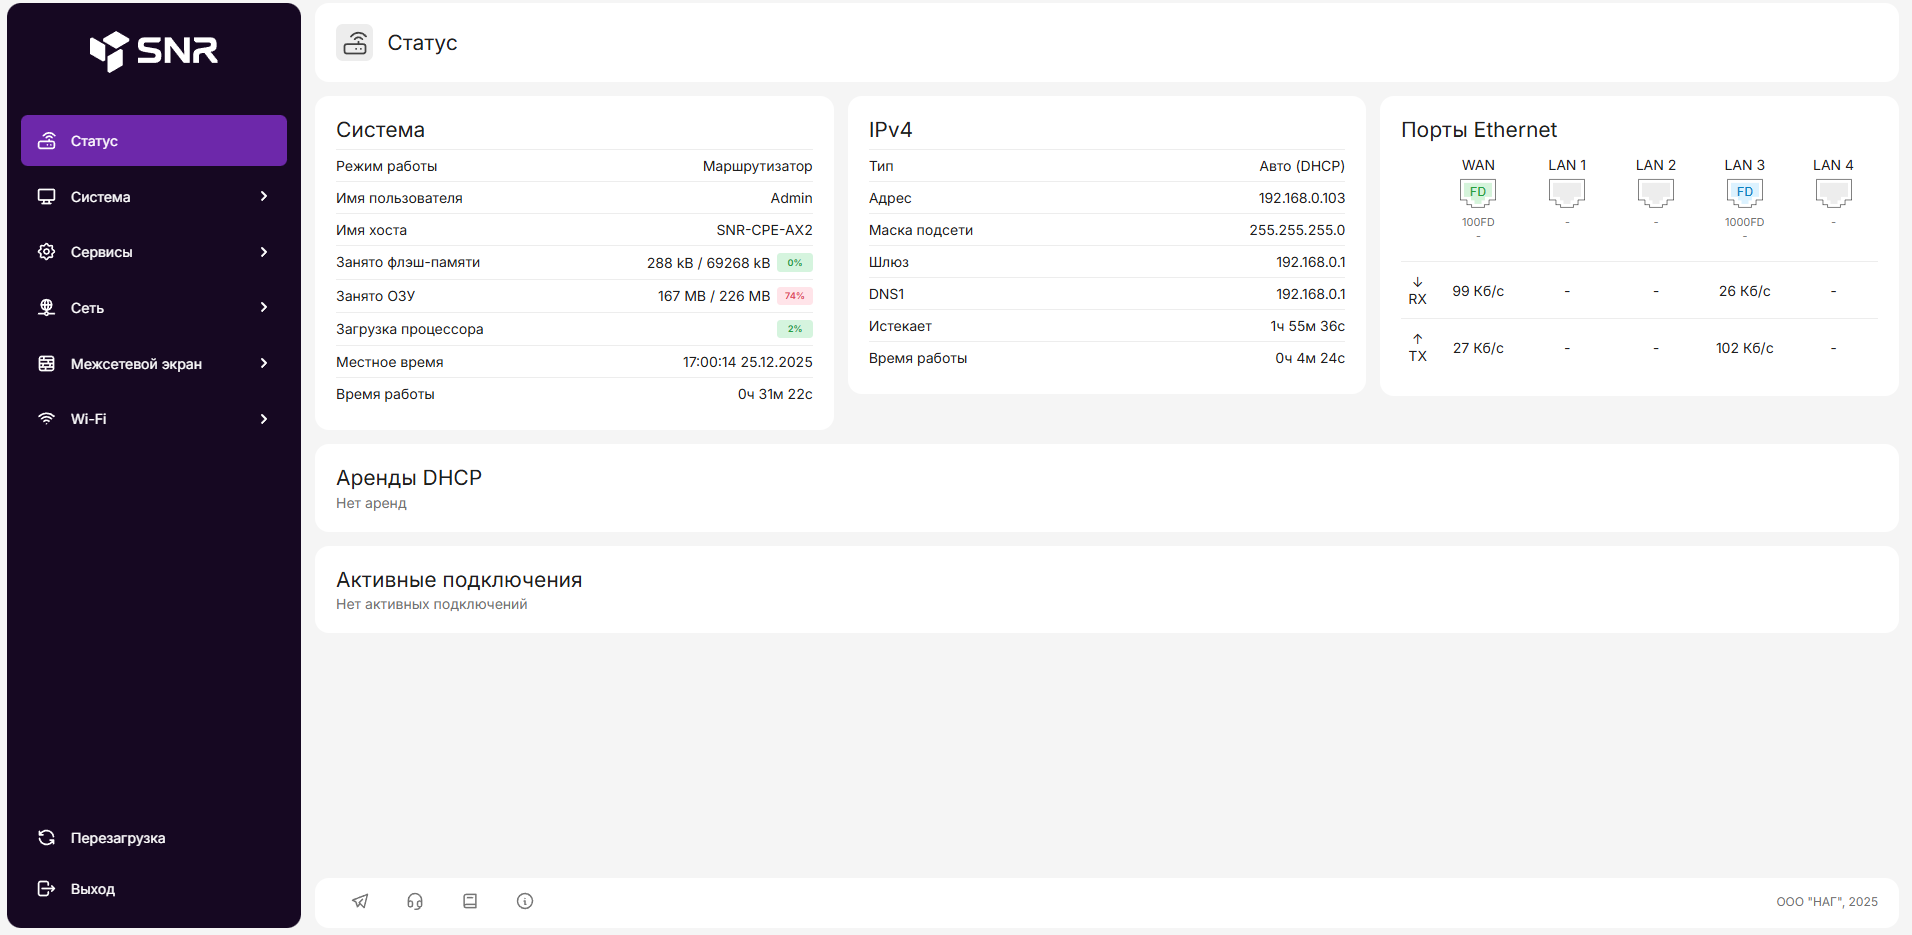1912x935 pixels.
Task: Expand the Система menu chevron
Action: (x=264, y=197)
